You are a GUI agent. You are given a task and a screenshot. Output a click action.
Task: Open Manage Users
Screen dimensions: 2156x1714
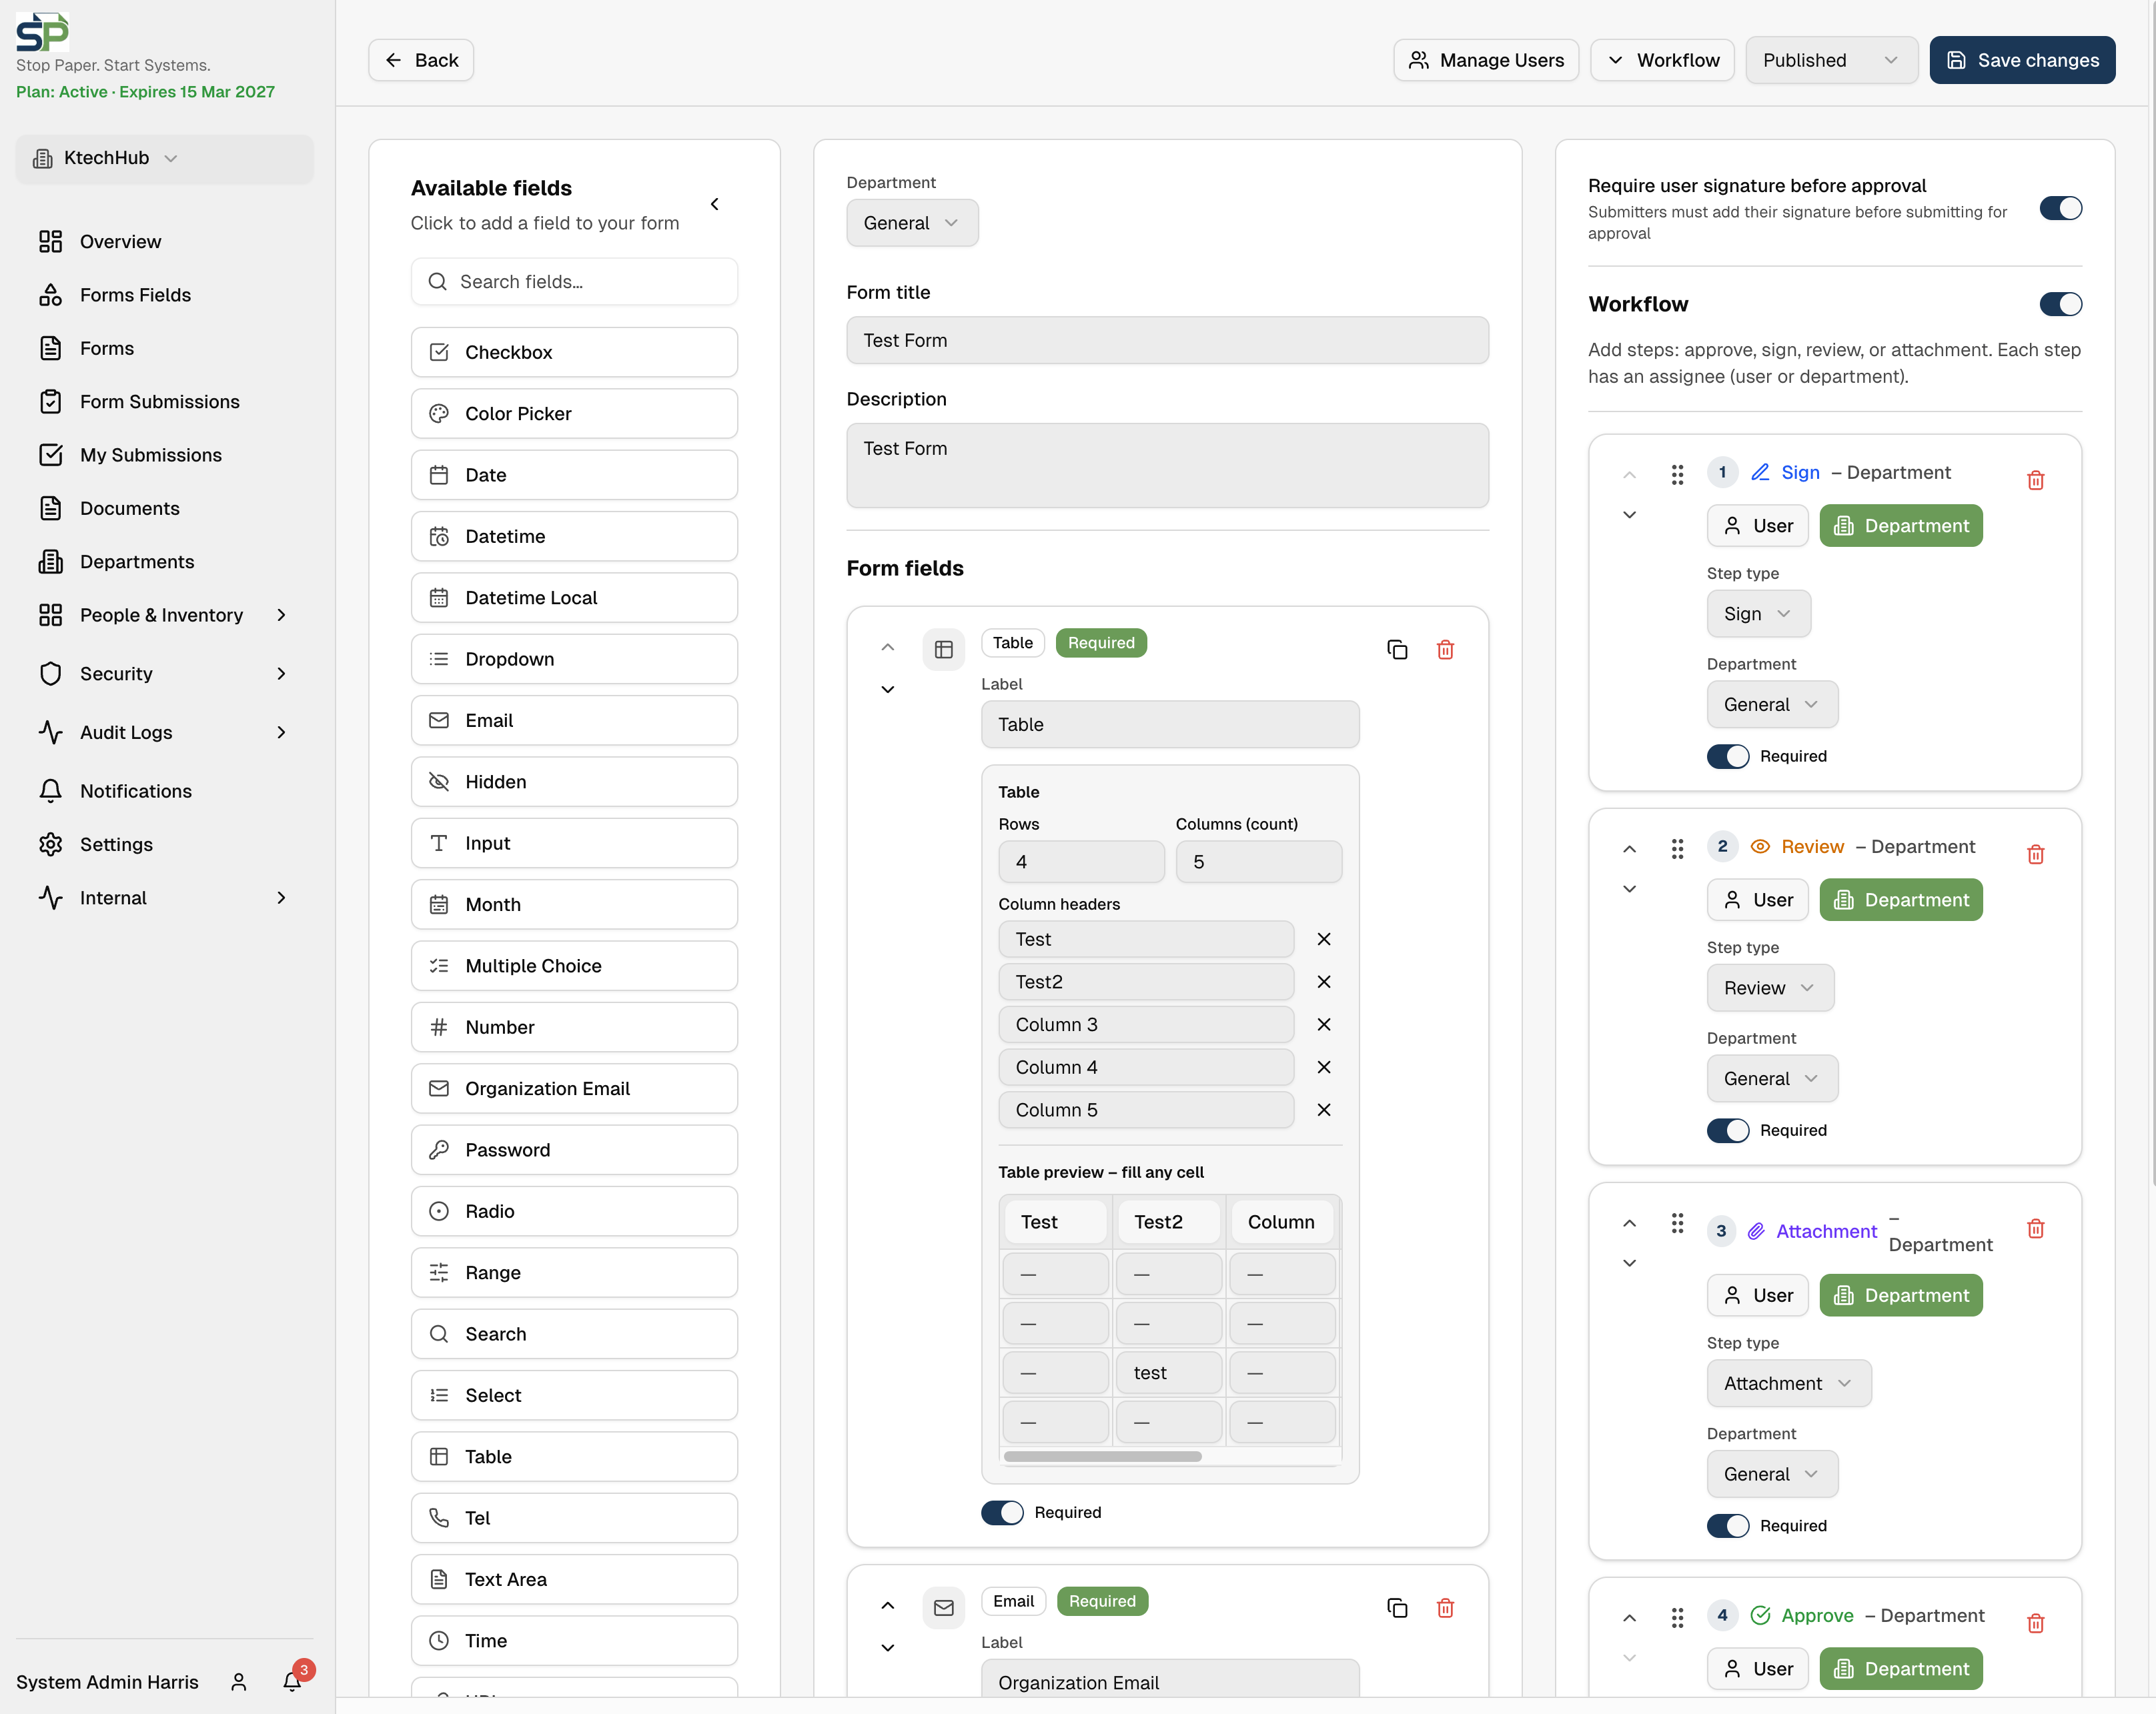pos(1485,60)
